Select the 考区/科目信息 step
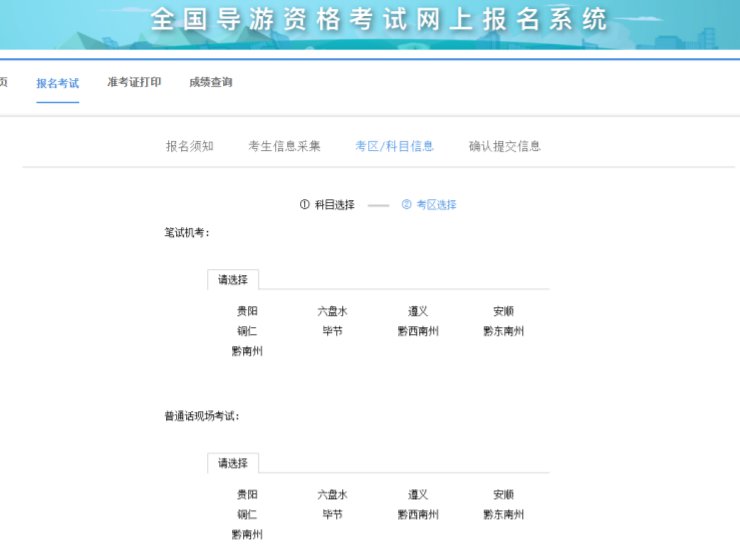Viewport: 740px width, 560px height. [394, 146]
